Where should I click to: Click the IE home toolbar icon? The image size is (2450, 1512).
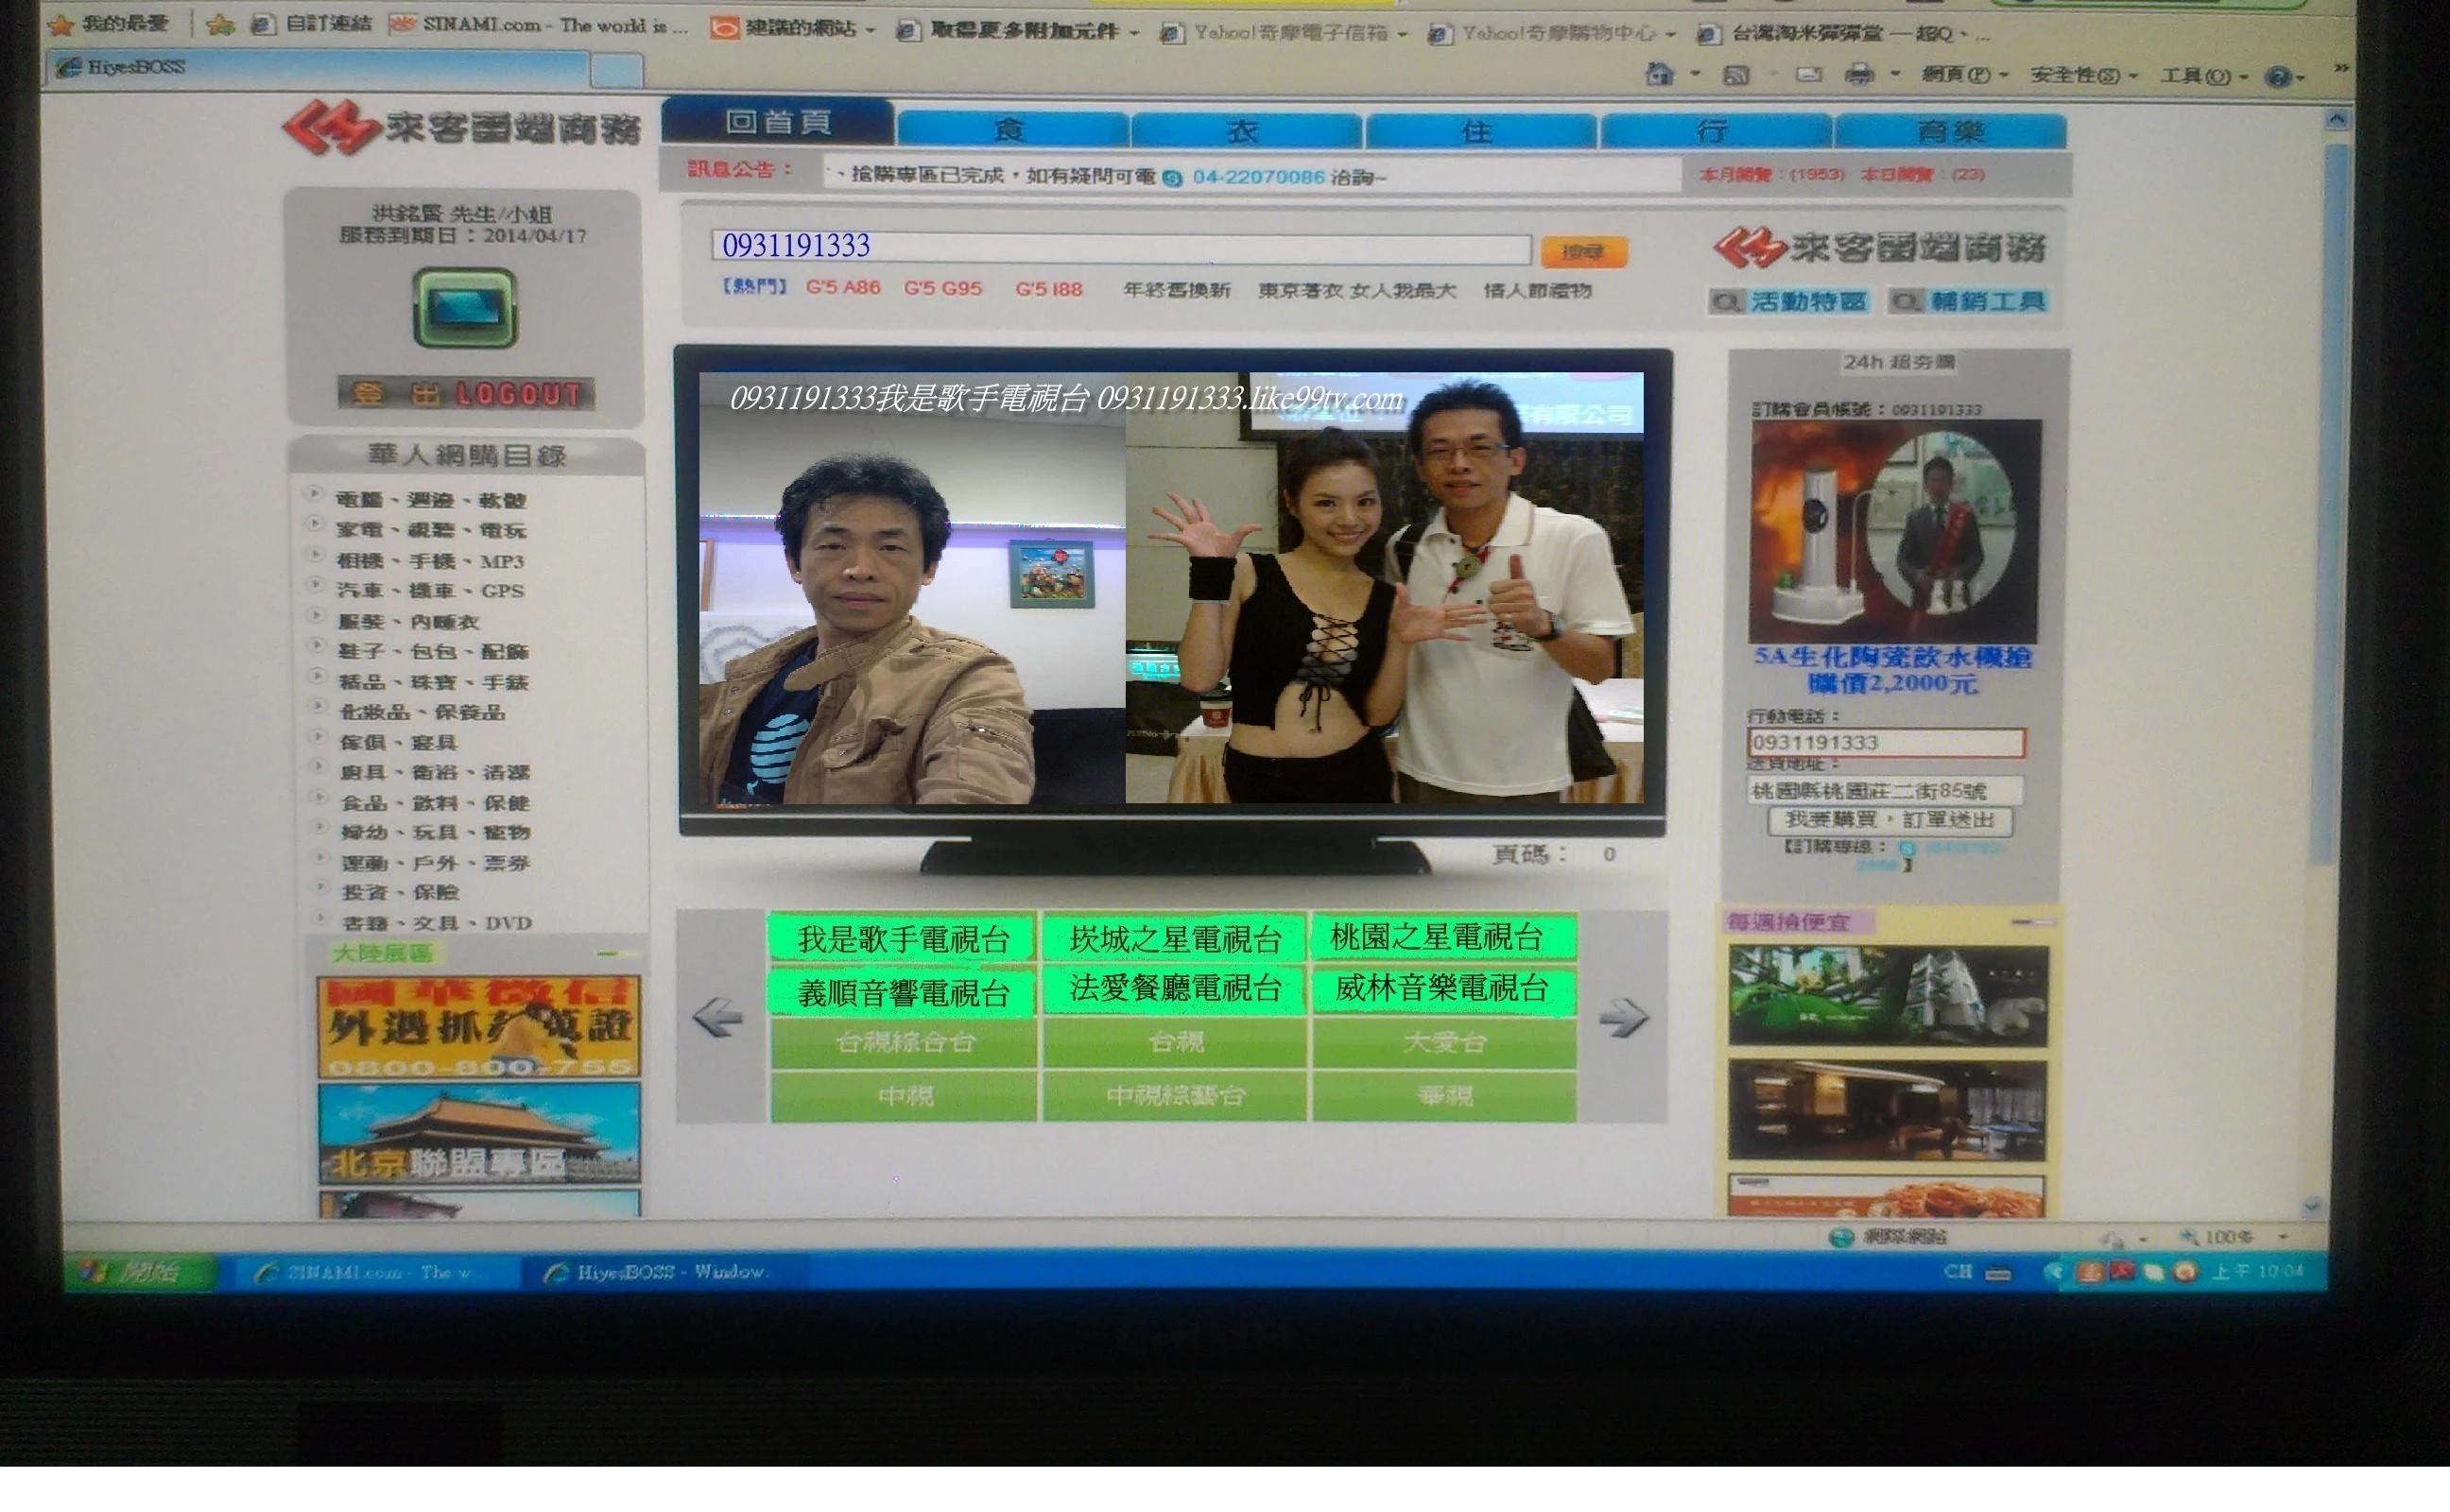tap(1659, 74)
